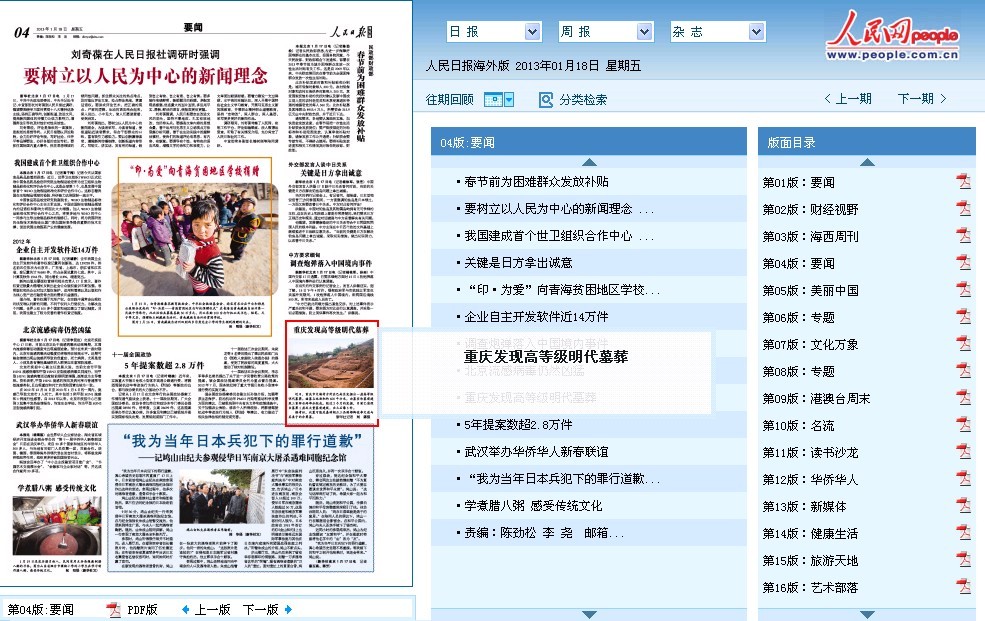Click up arrow in 版面目录 panel
This screenshot has height=621, width=985.
pos(867,162)
